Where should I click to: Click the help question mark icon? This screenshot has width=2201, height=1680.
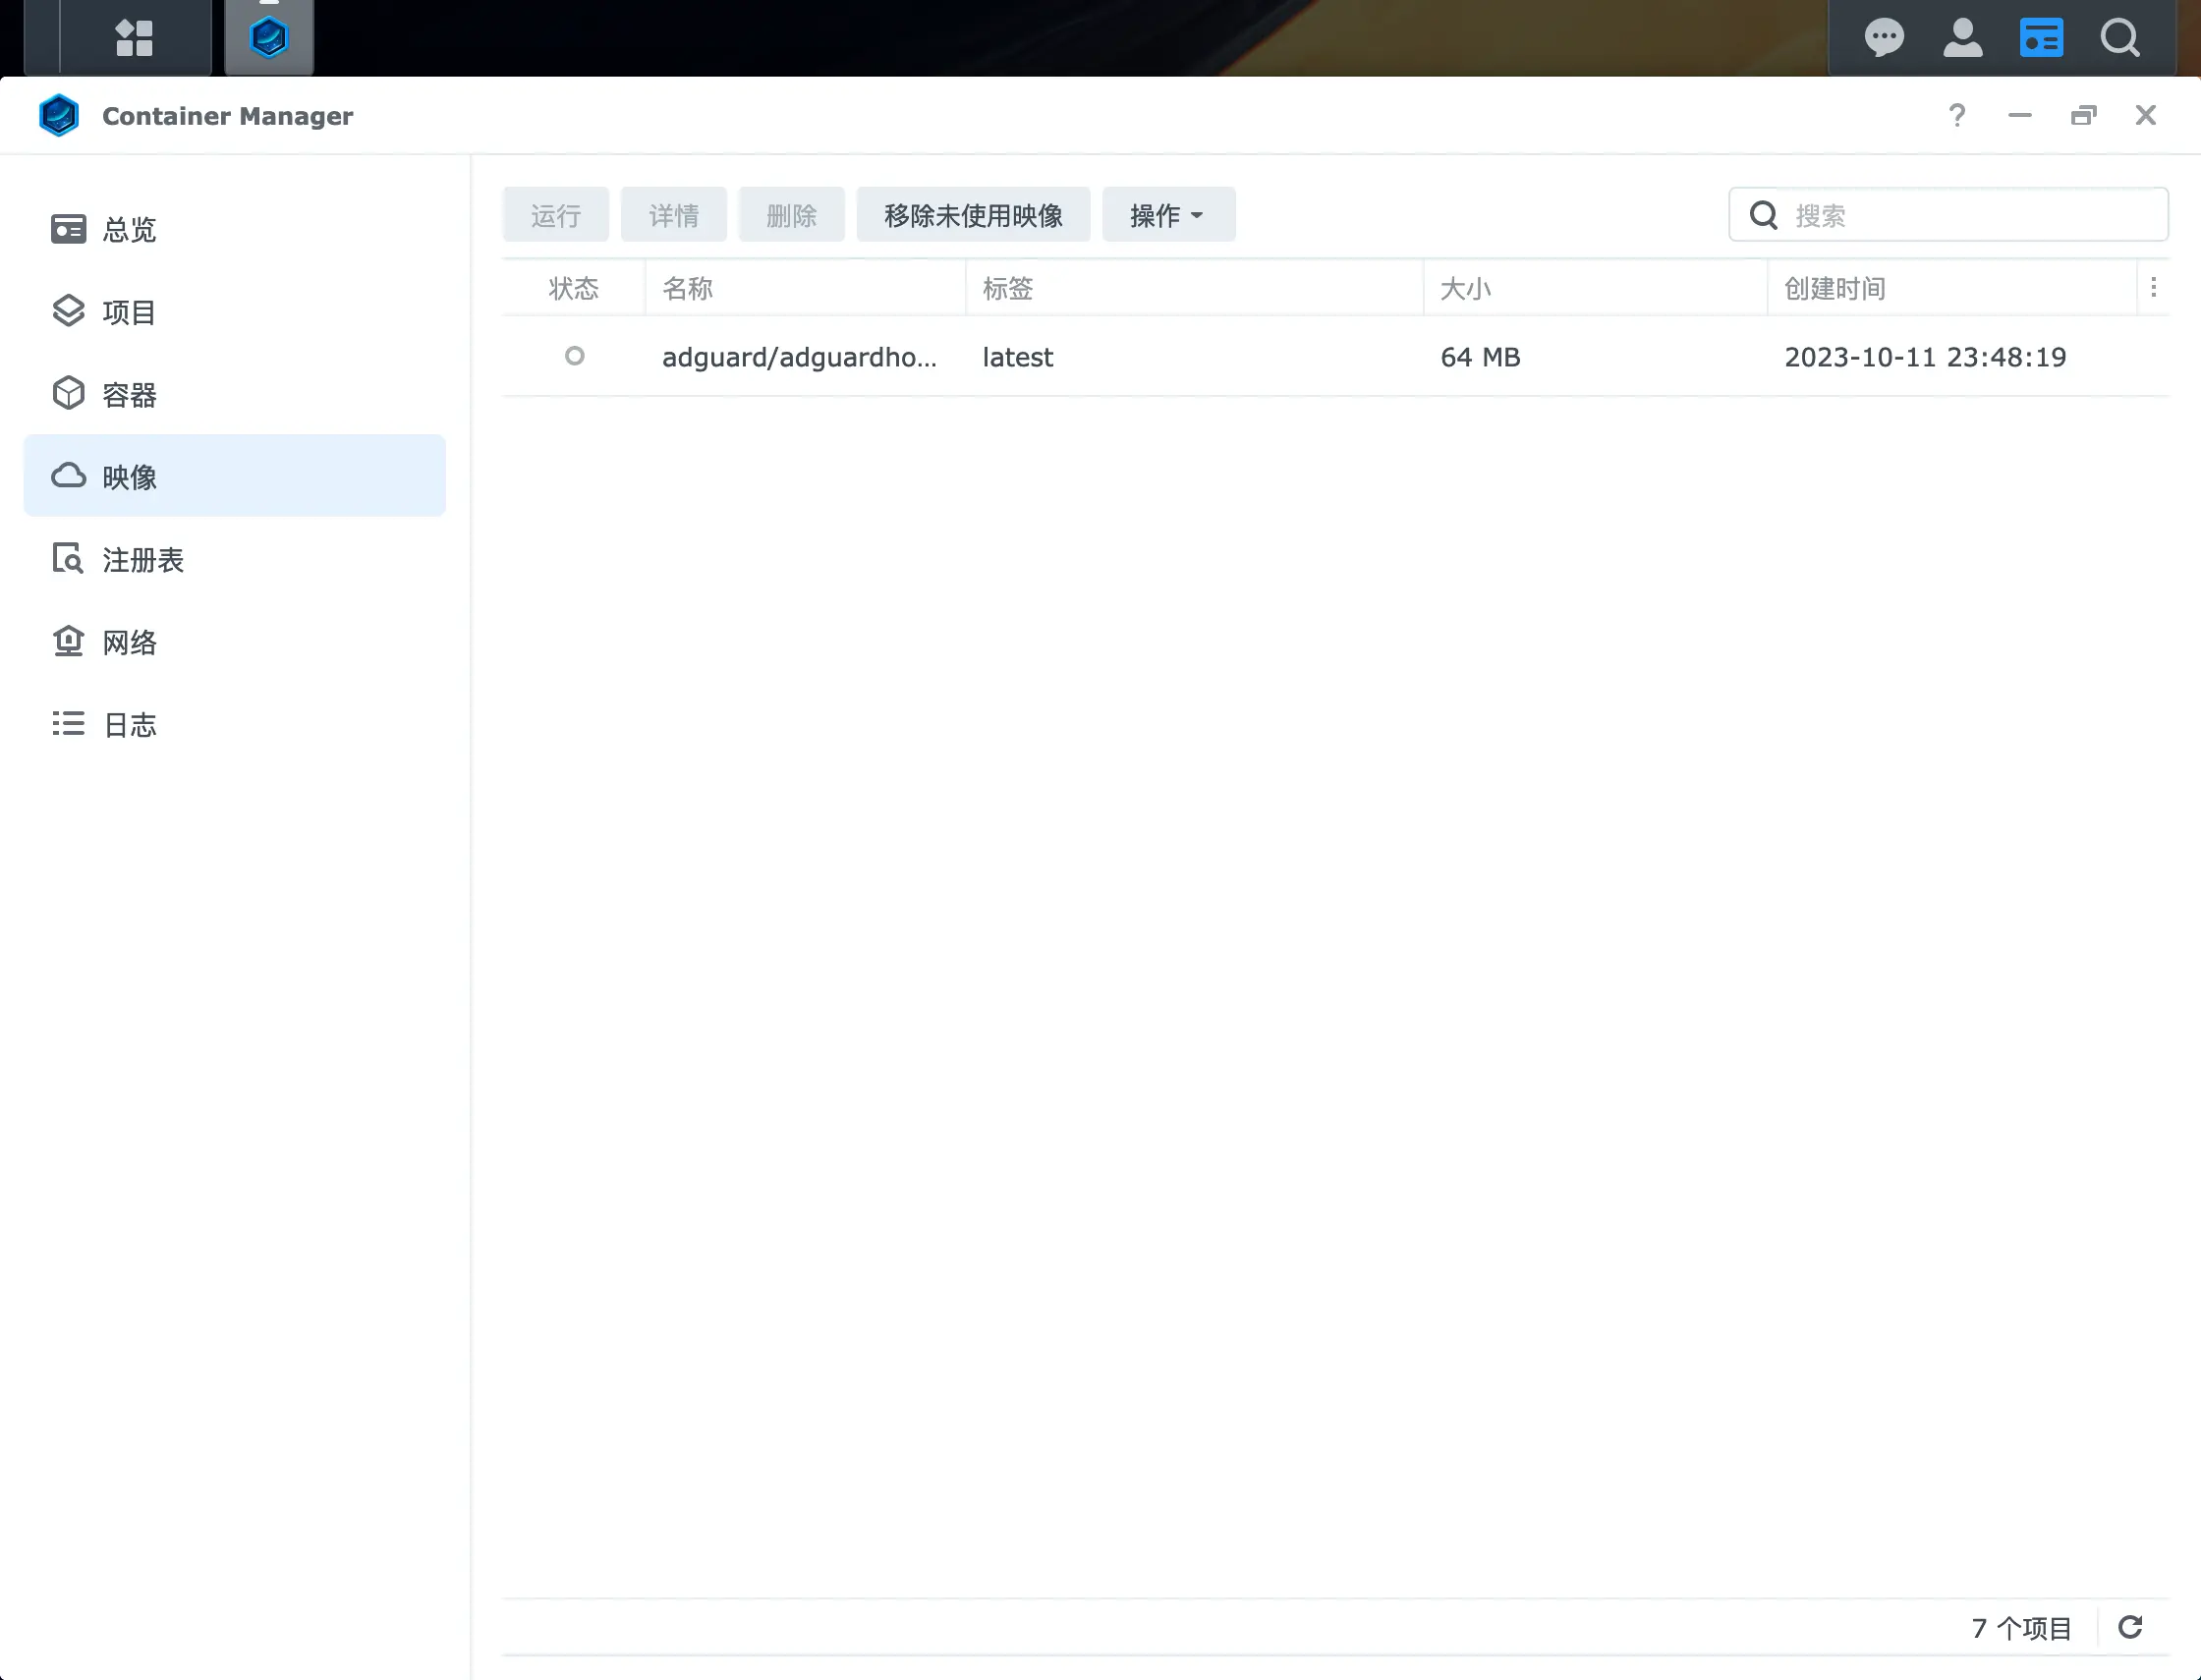1957,115
